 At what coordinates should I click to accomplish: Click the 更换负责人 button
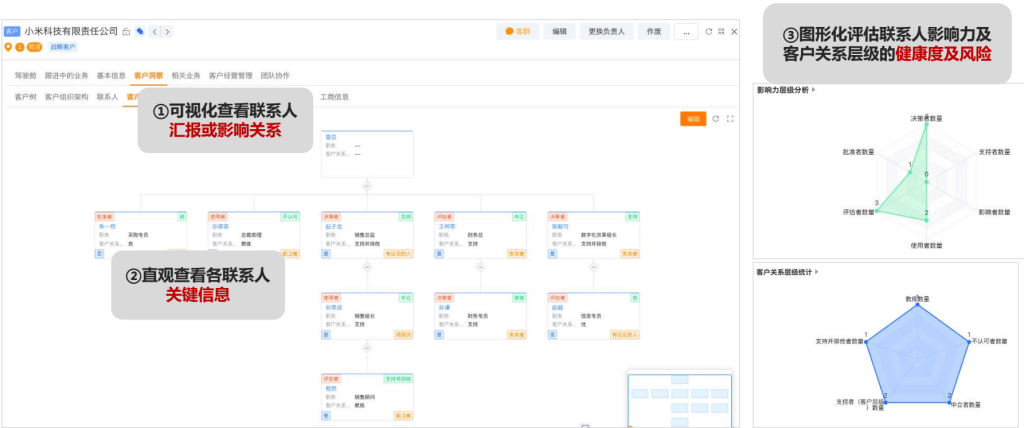pos(606,32)
